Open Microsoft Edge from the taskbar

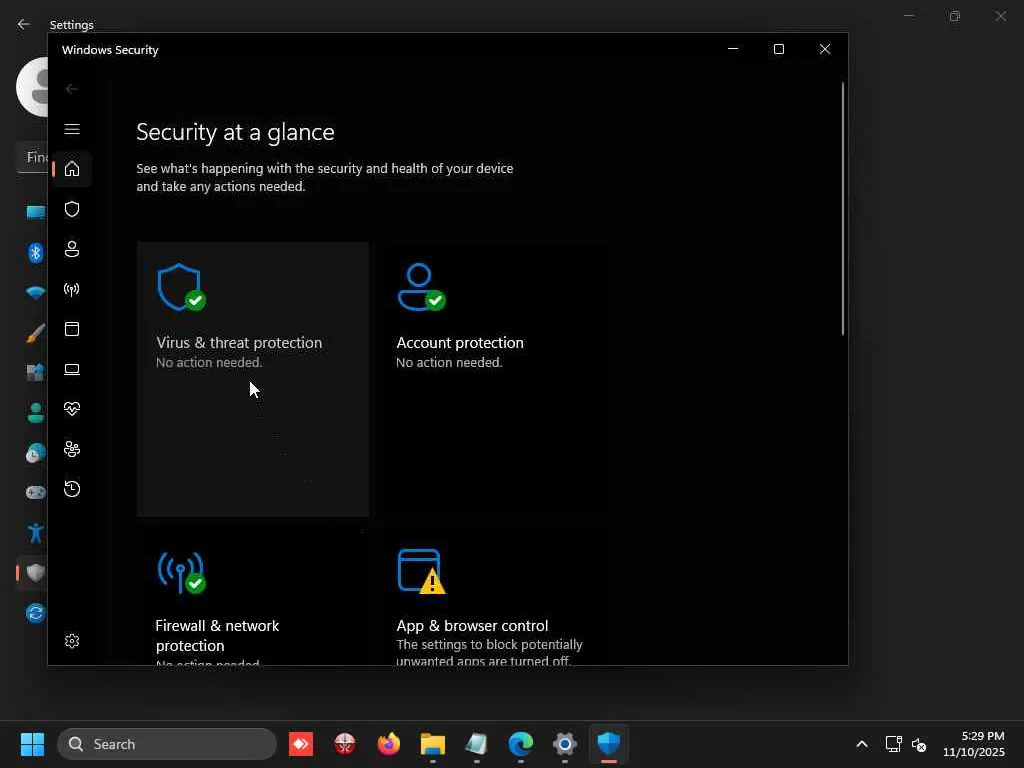(x=520, y=744)
